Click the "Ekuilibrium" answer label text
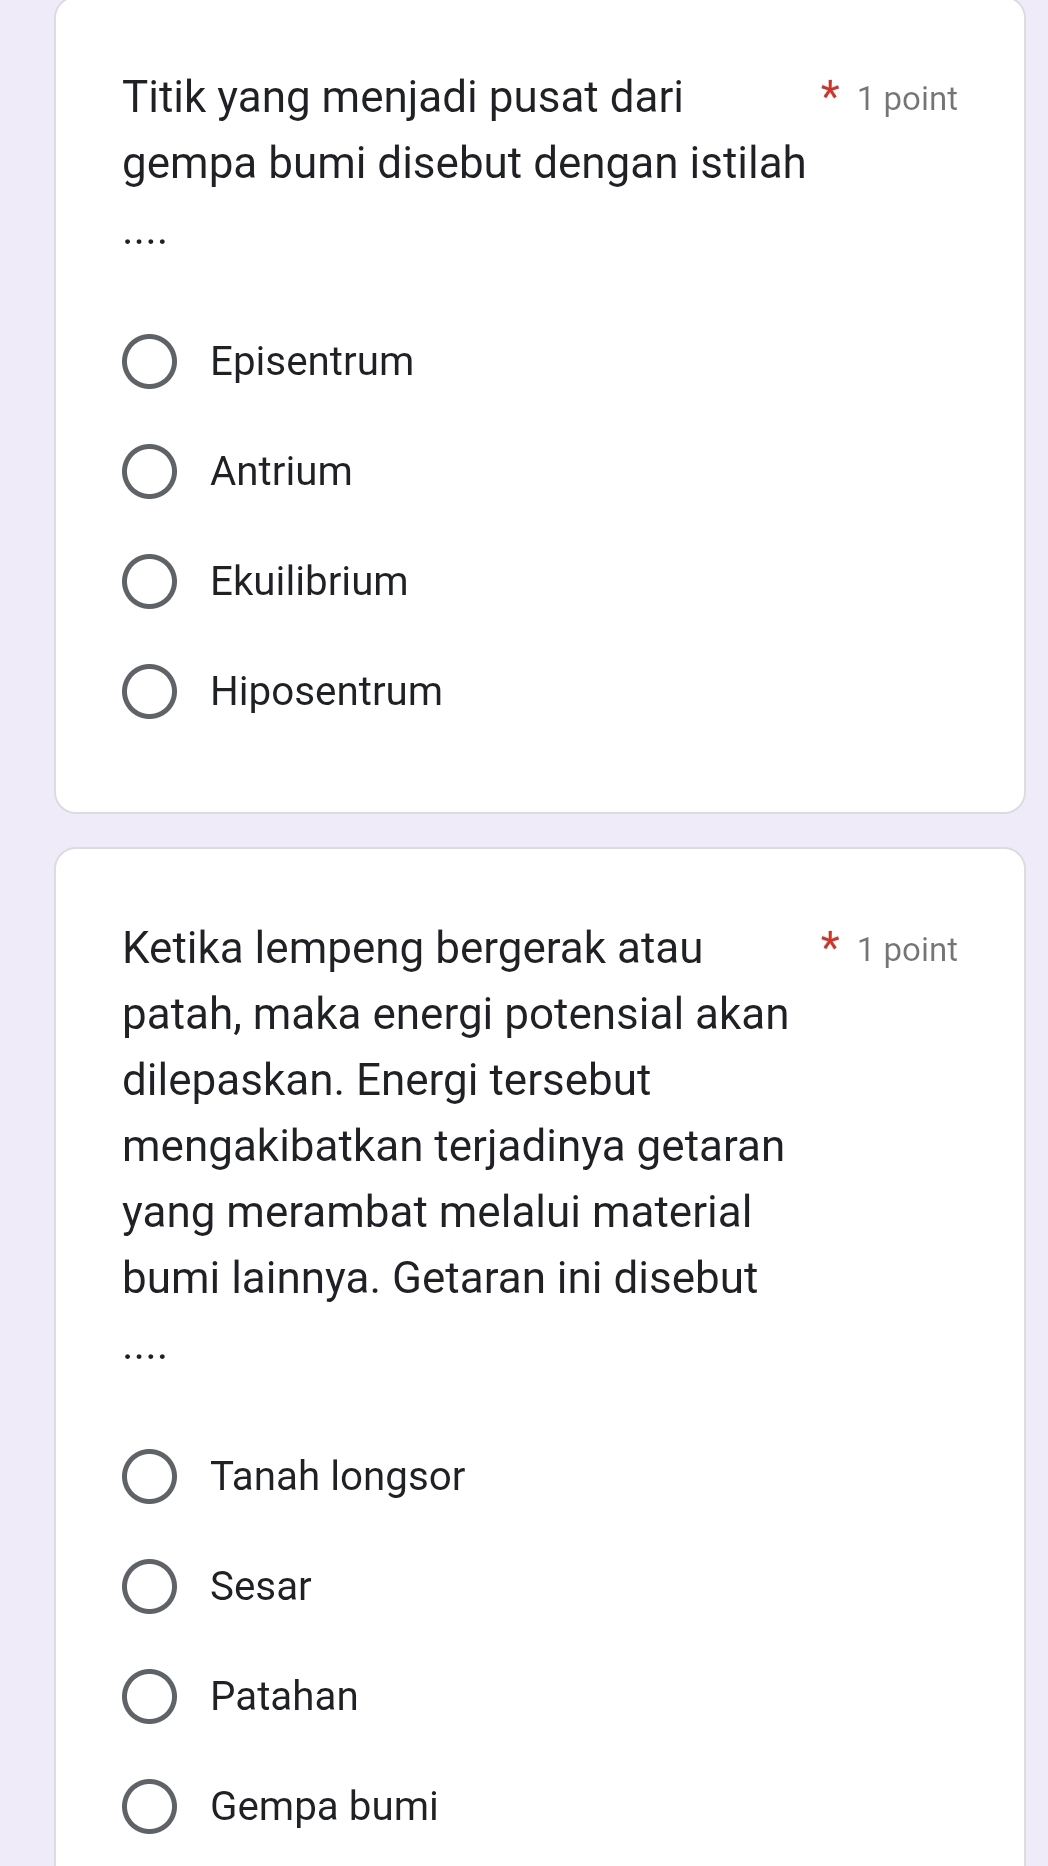 309,582
